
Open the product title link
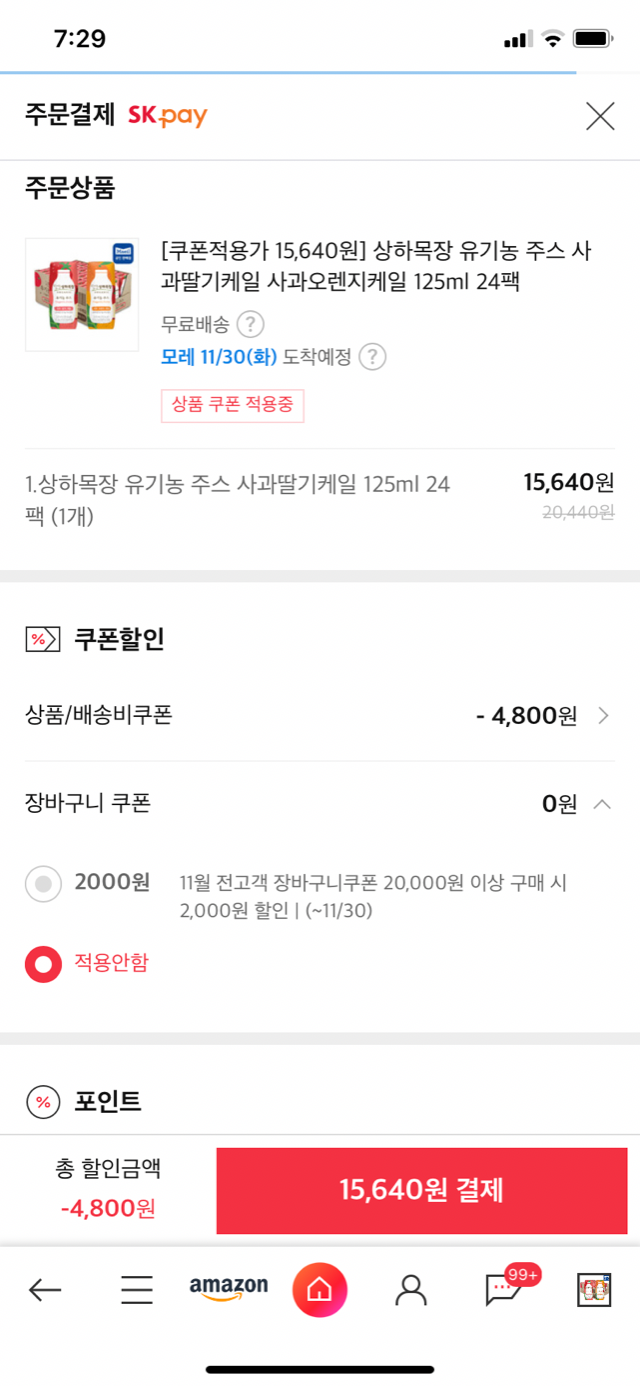[376, 266]
